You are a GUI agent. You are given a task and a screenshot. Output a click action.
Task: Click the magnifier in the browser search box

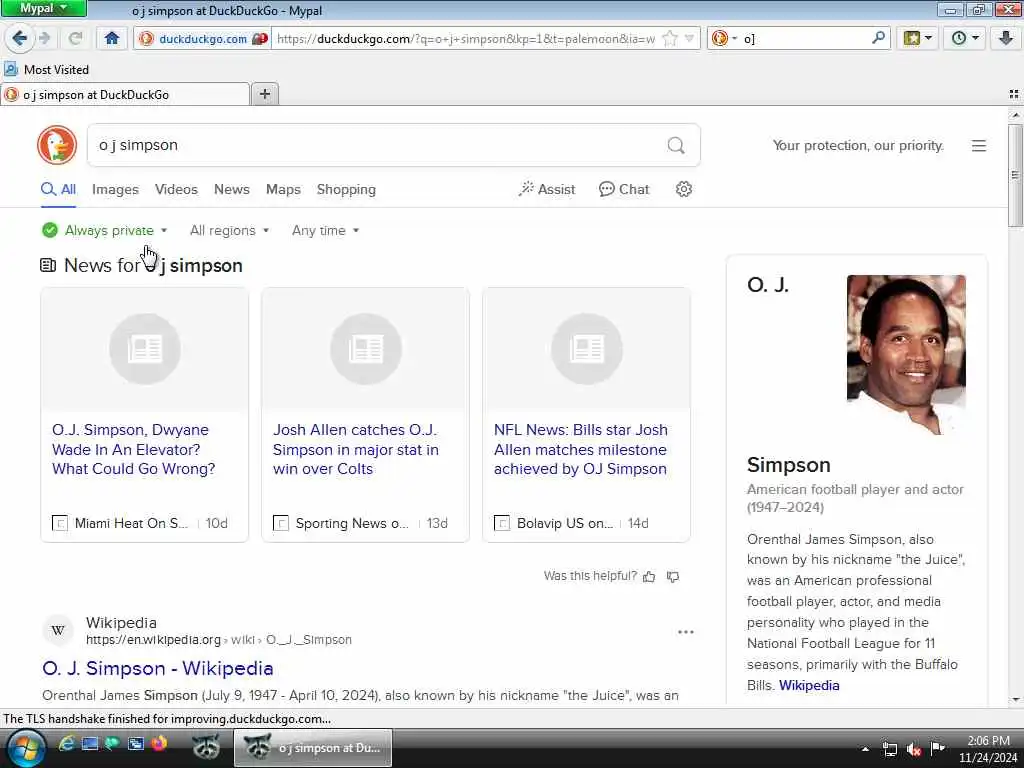[878, 38]
